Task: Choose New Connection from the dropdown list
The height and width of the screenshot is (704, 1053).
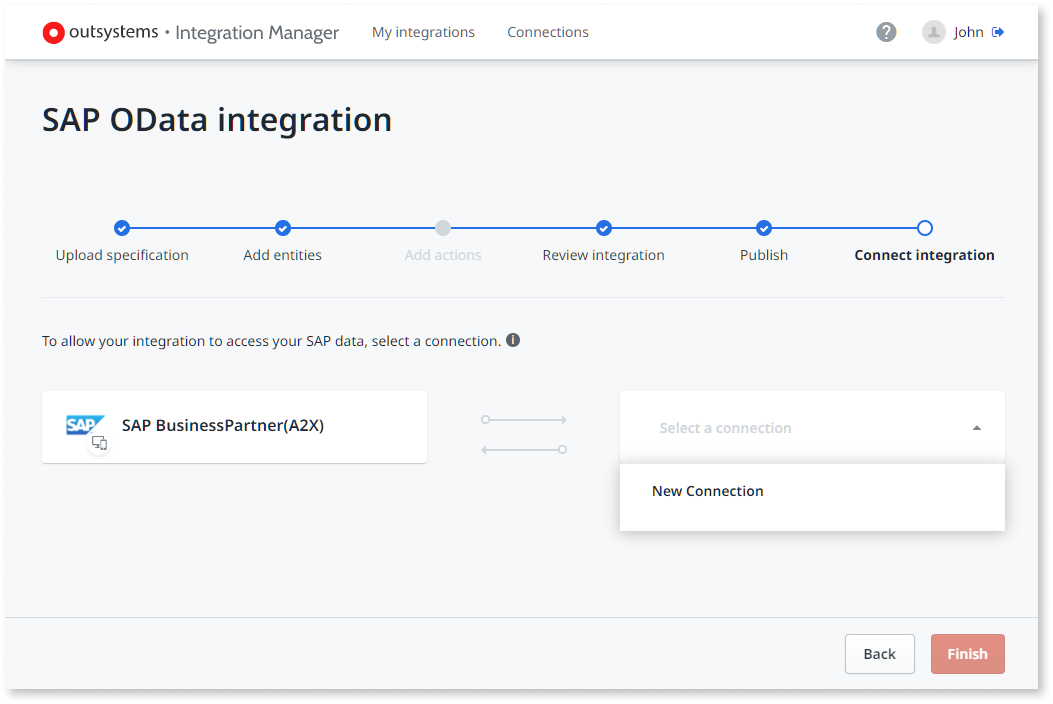Action: click(x=708, y=491)
